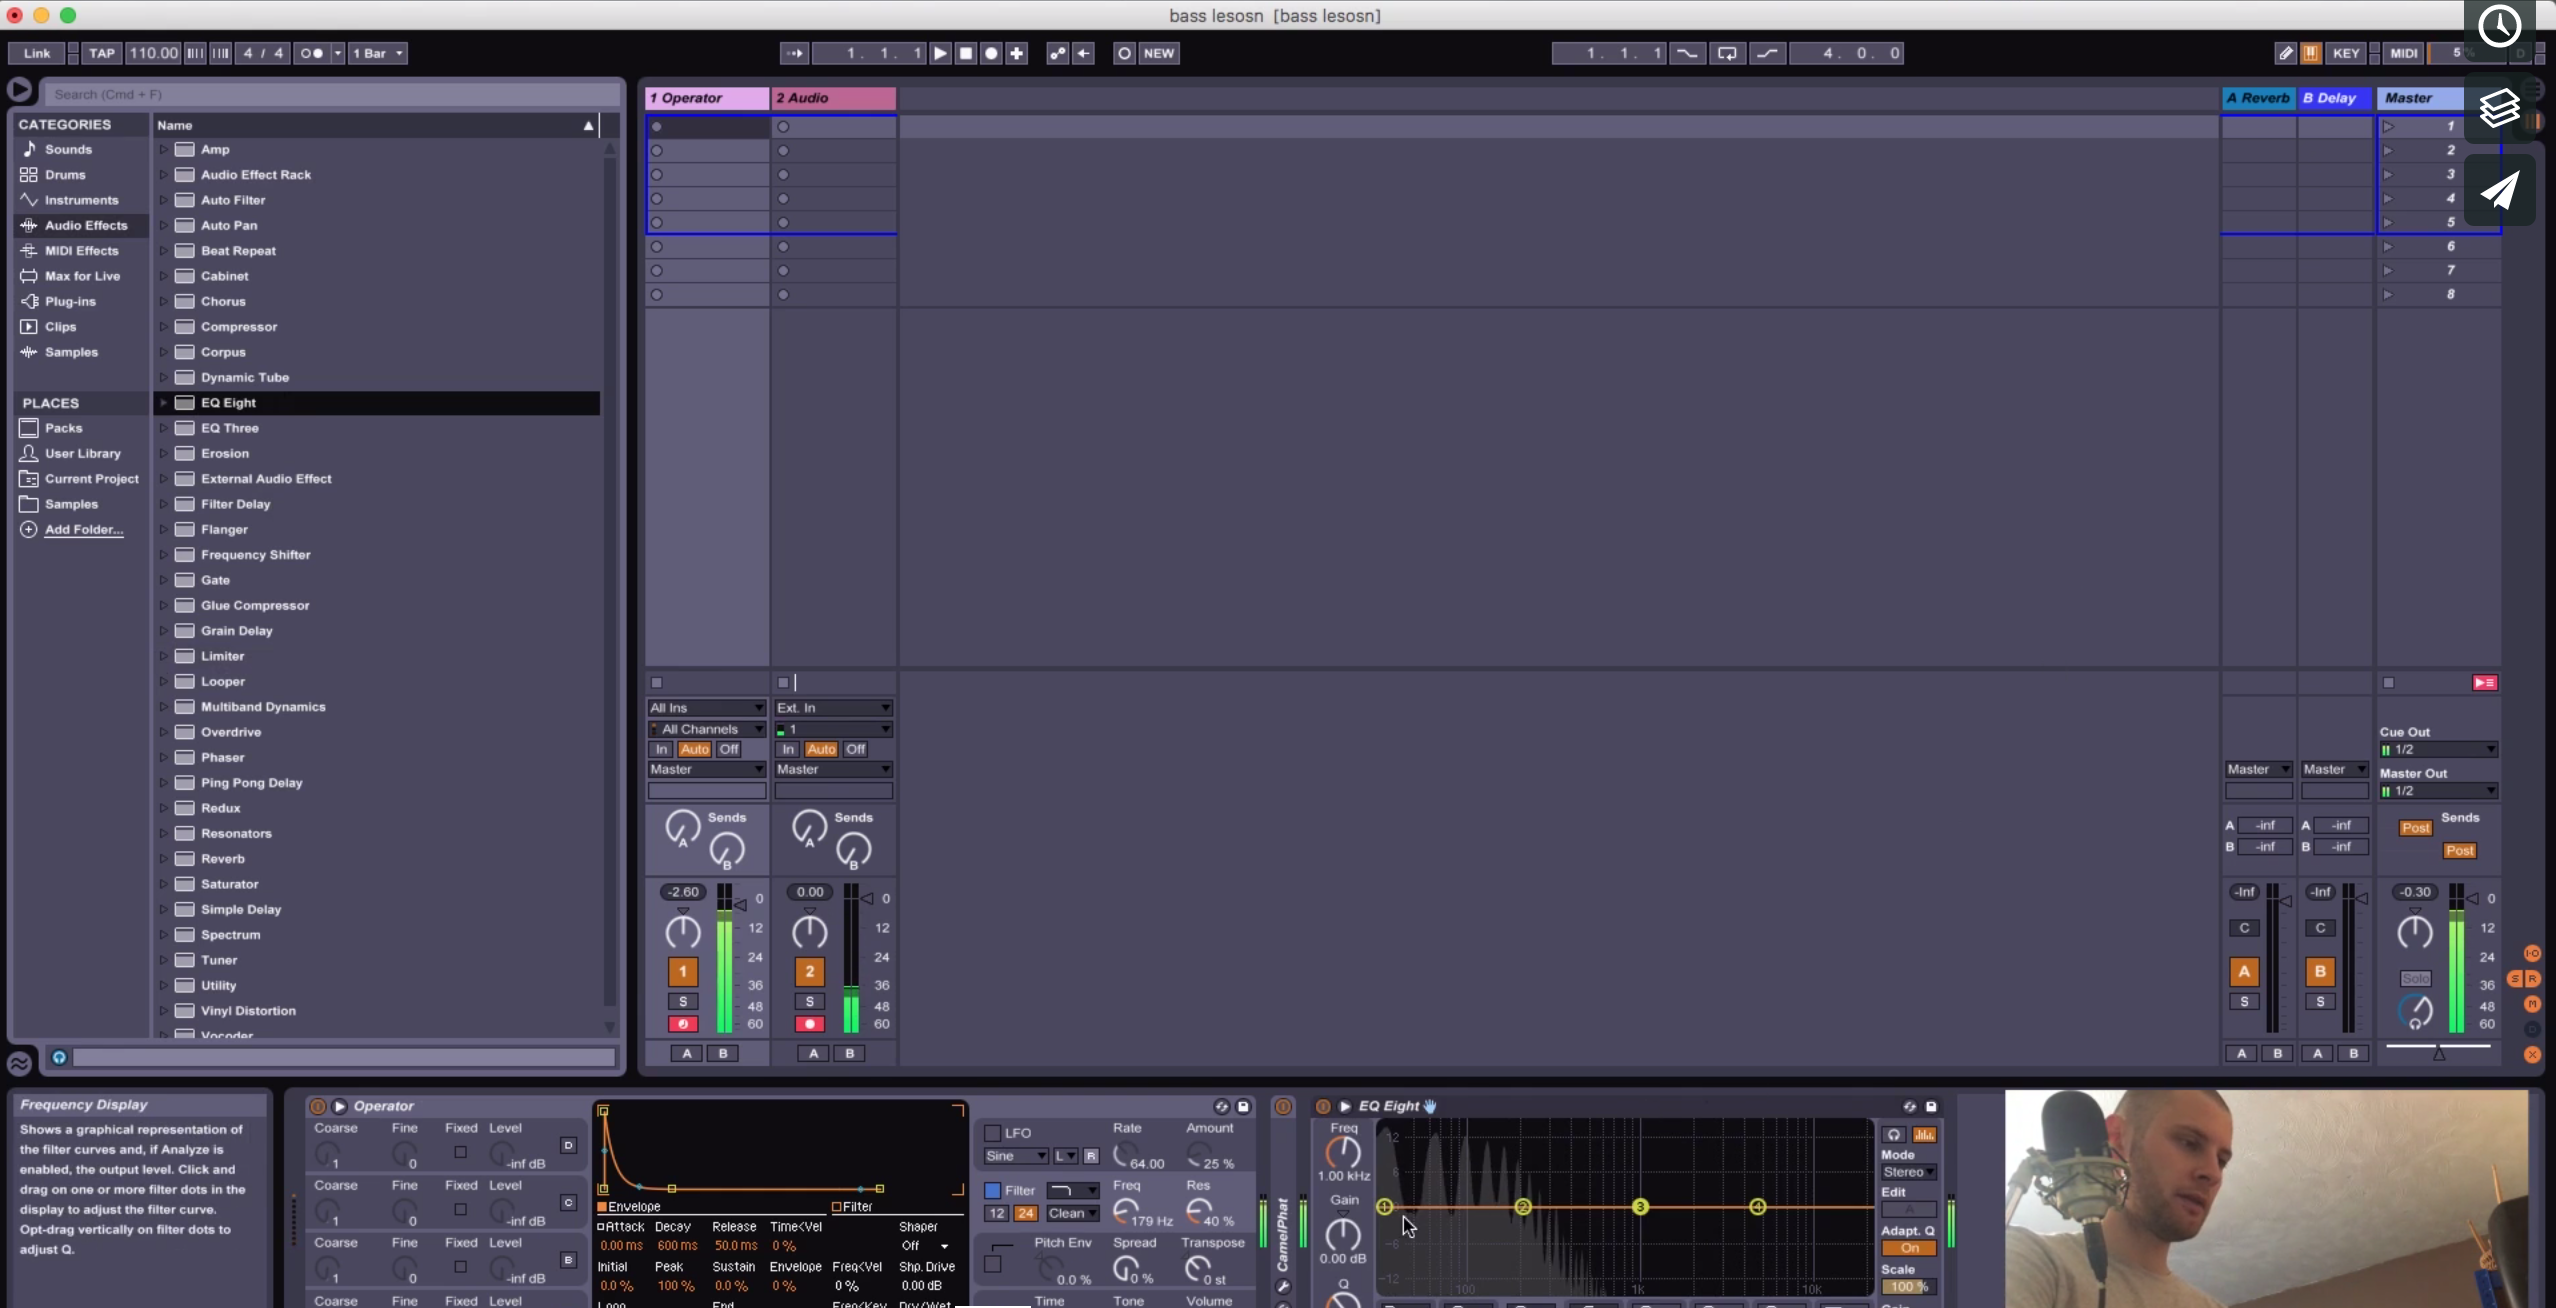Enable the Operator LFO checkbox

(993, 1133)
